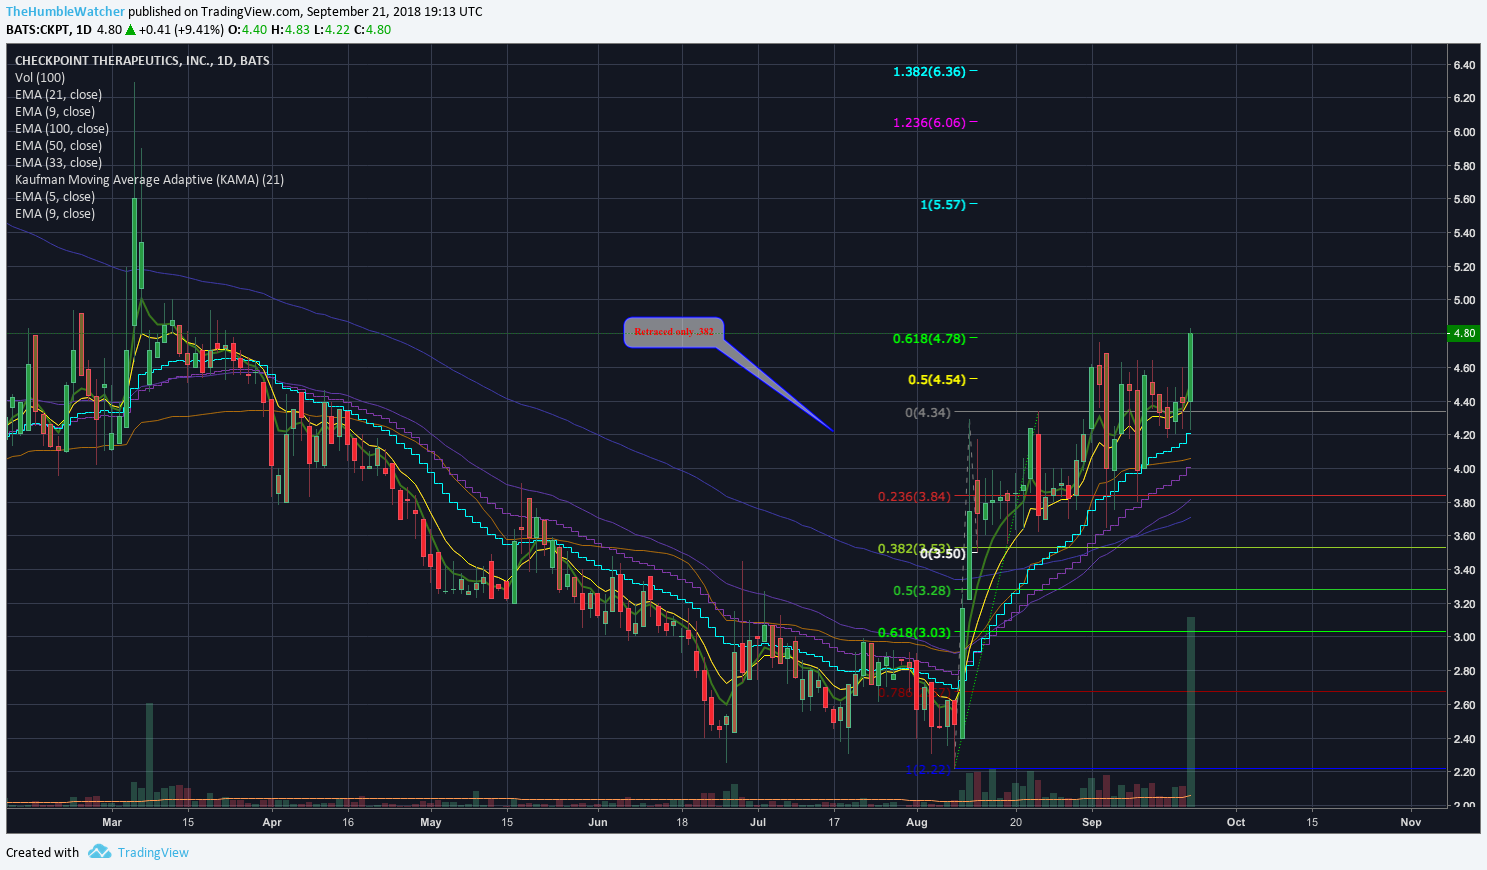Select the EMA (50, close) indicator label

58,146
